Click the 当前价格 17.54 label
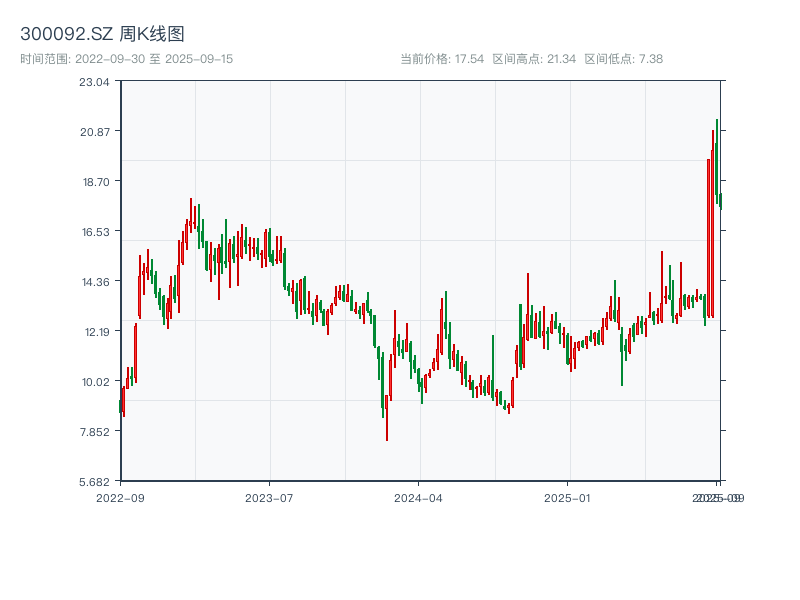Screen dimensions: 800x600 (x=442, y=59)
